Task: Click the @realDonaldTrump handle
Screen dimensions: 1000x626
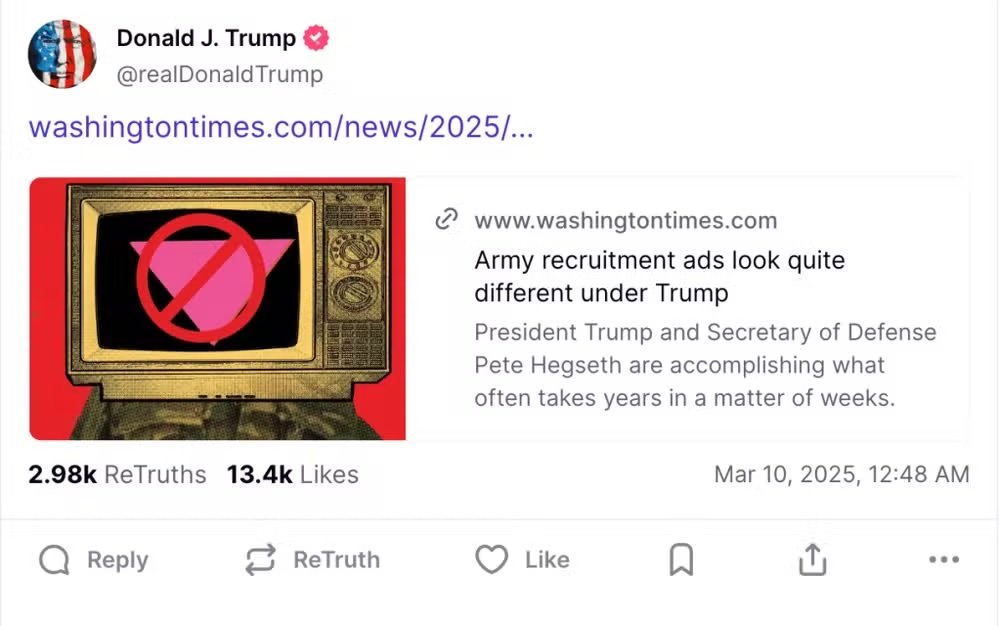Action: click(x=220, y=75)
